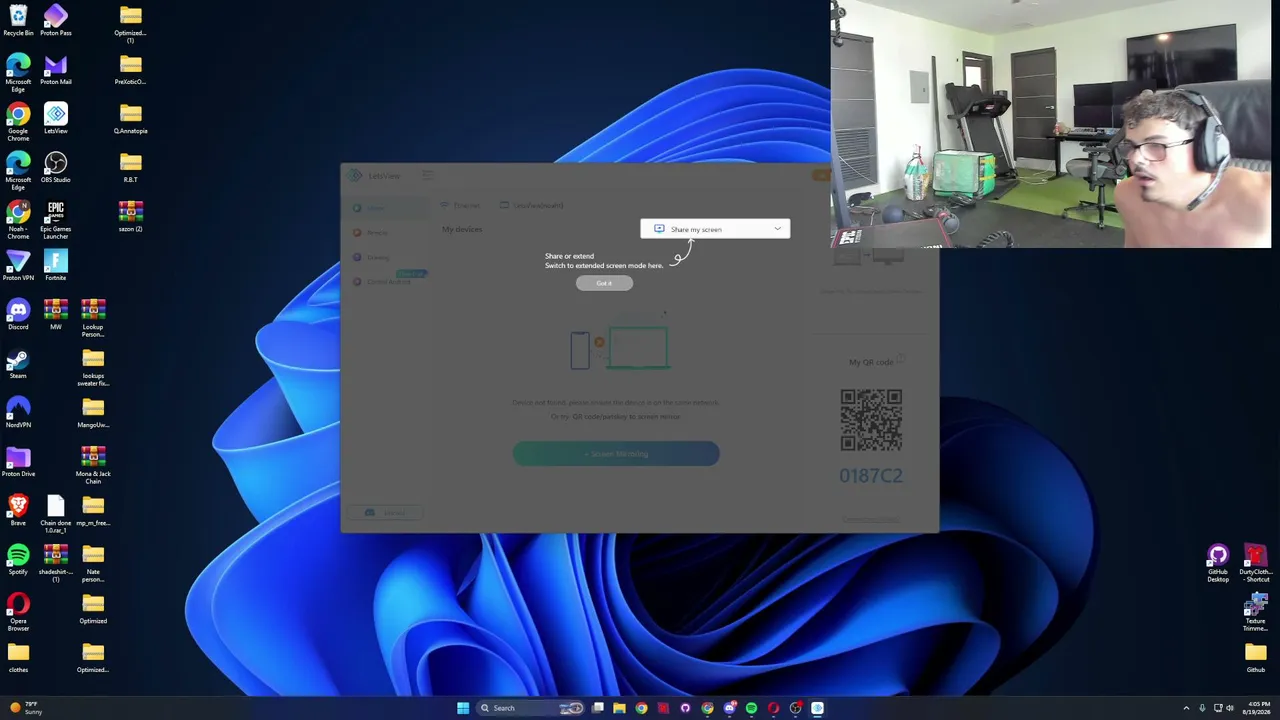Select the clothes folder on desktop
Viewport: 1280px width, 720px height.
18,658
